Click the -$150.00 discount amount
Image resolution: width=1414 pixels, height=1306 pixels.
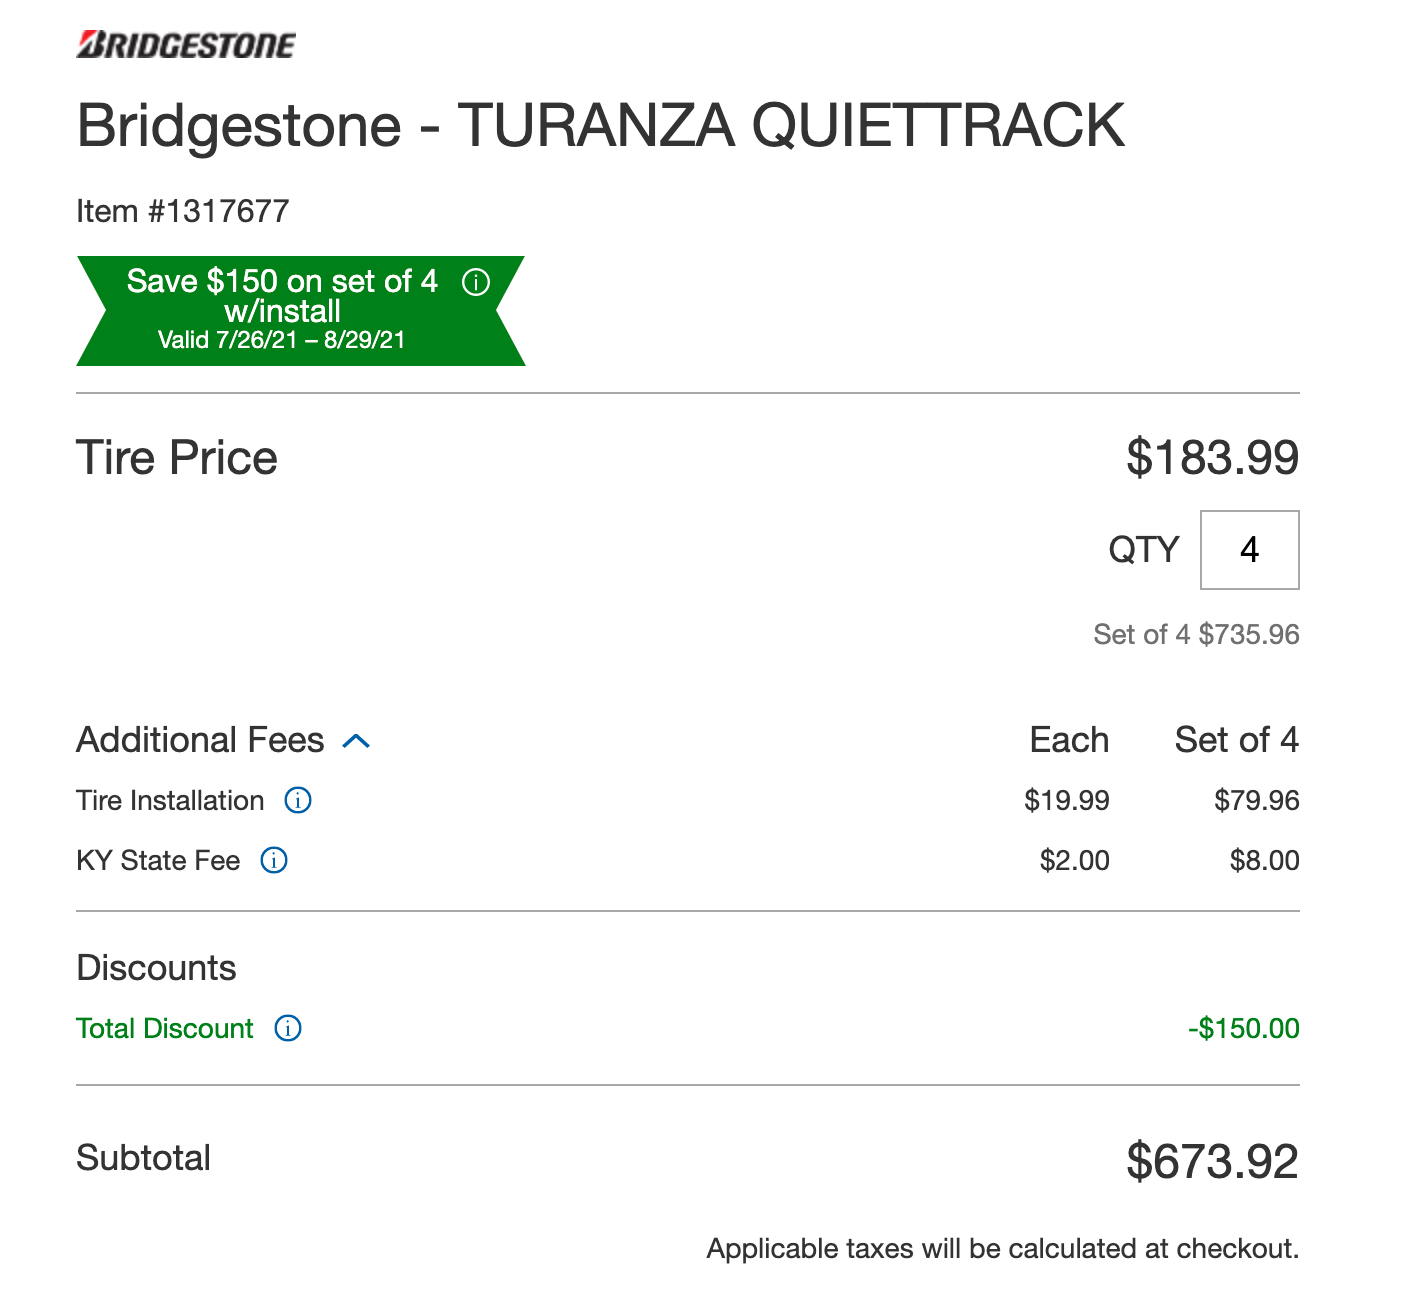coord(1243,1028)
